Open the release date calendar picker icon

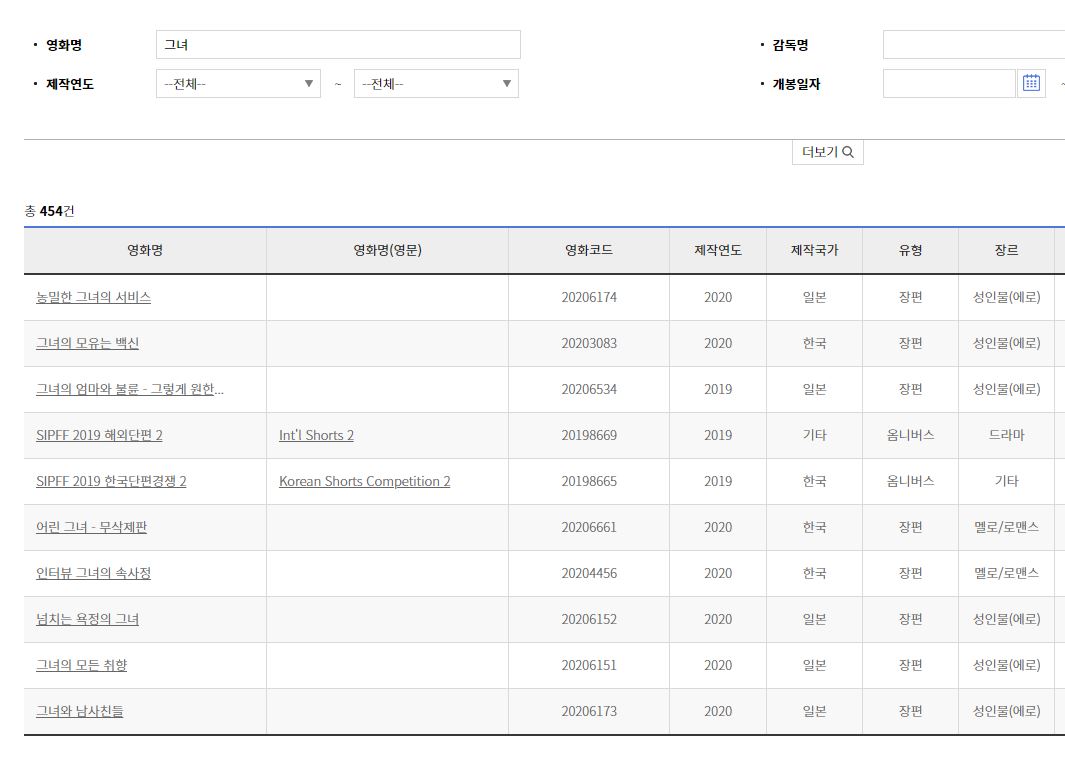pyautogui.click(x=1031, y=84)
